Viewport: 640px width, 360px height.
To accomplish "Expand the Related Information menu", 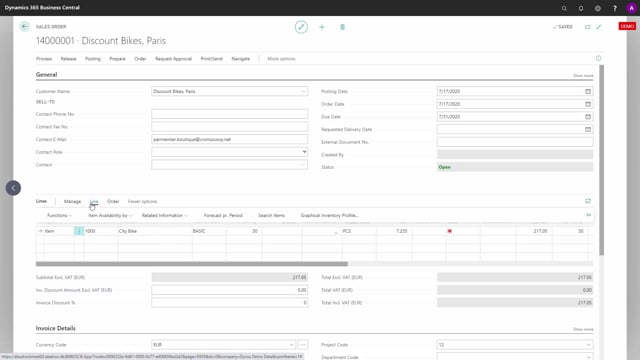I will pos(164,216).
